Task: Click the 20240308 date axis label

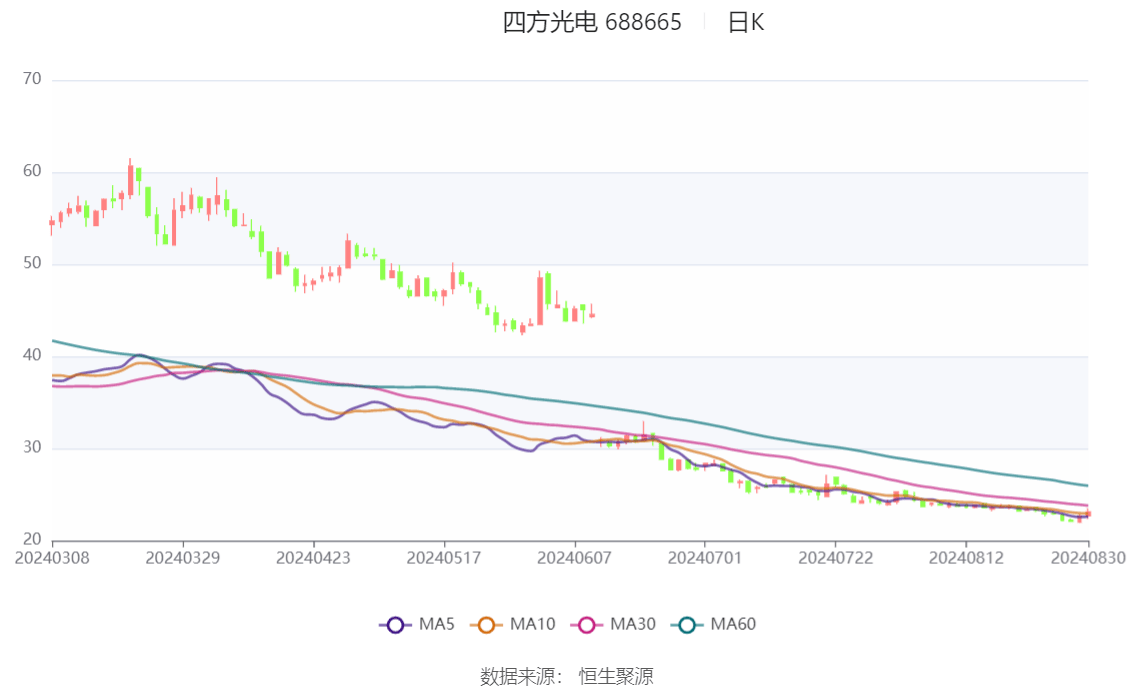Action: (52, 558)
